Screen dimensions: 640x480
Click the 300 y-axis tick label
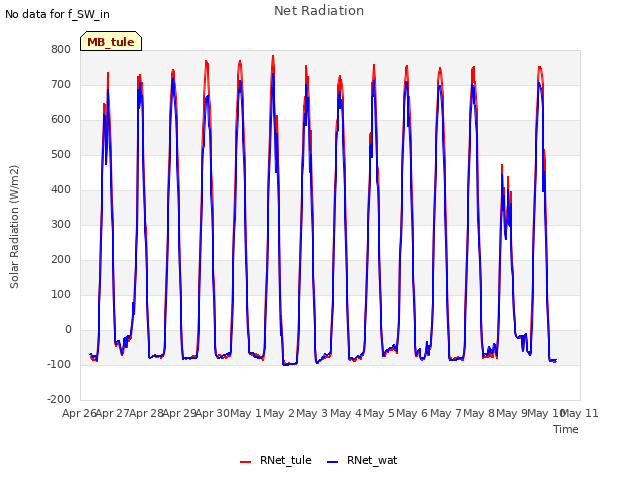click(x=61, y=224)
